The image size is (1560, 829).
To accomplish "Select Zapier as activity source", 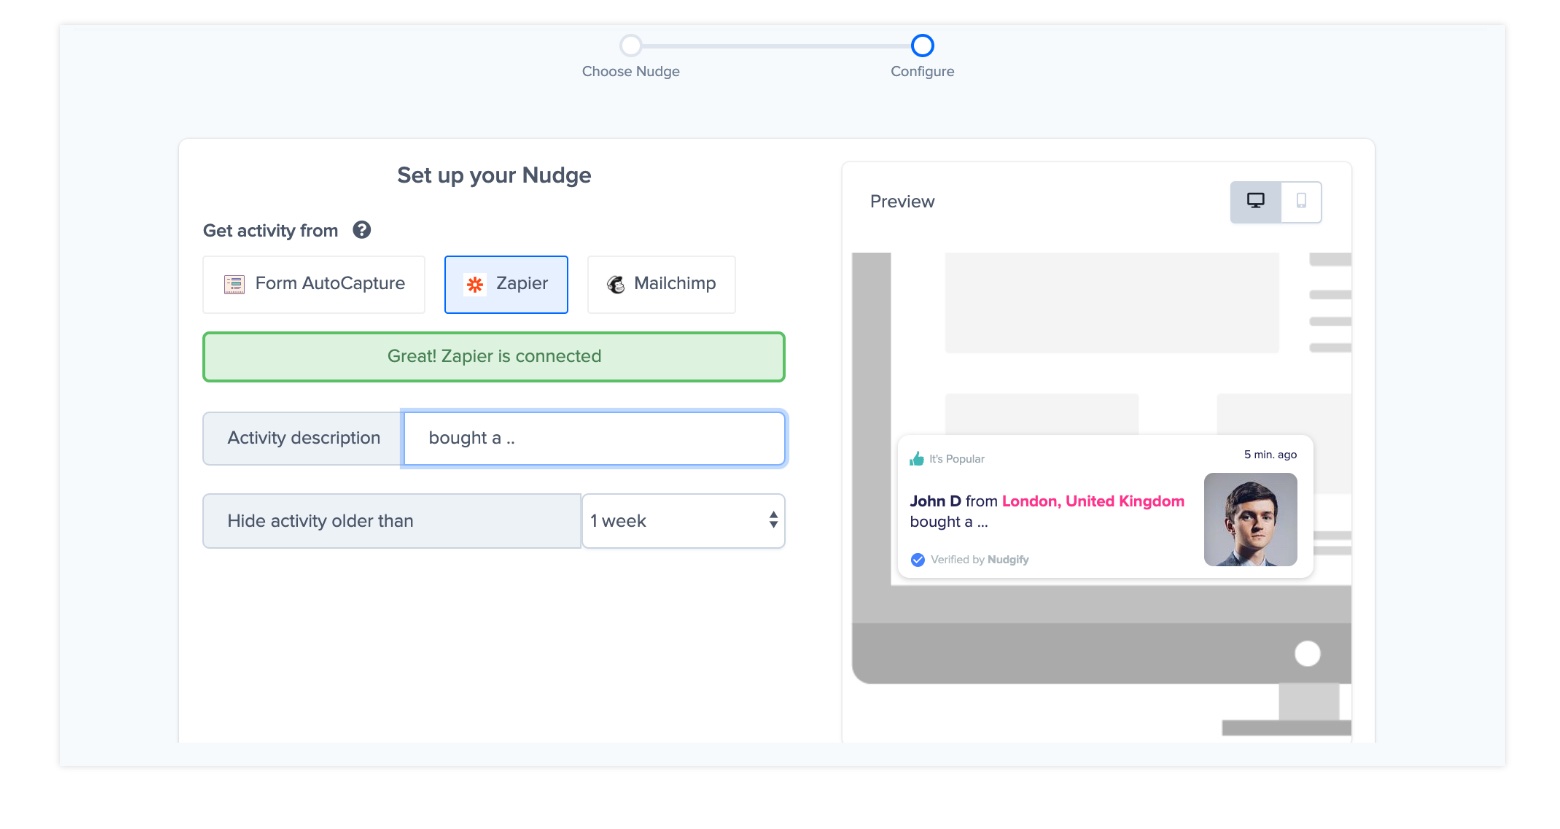I will tap(506, 284).
